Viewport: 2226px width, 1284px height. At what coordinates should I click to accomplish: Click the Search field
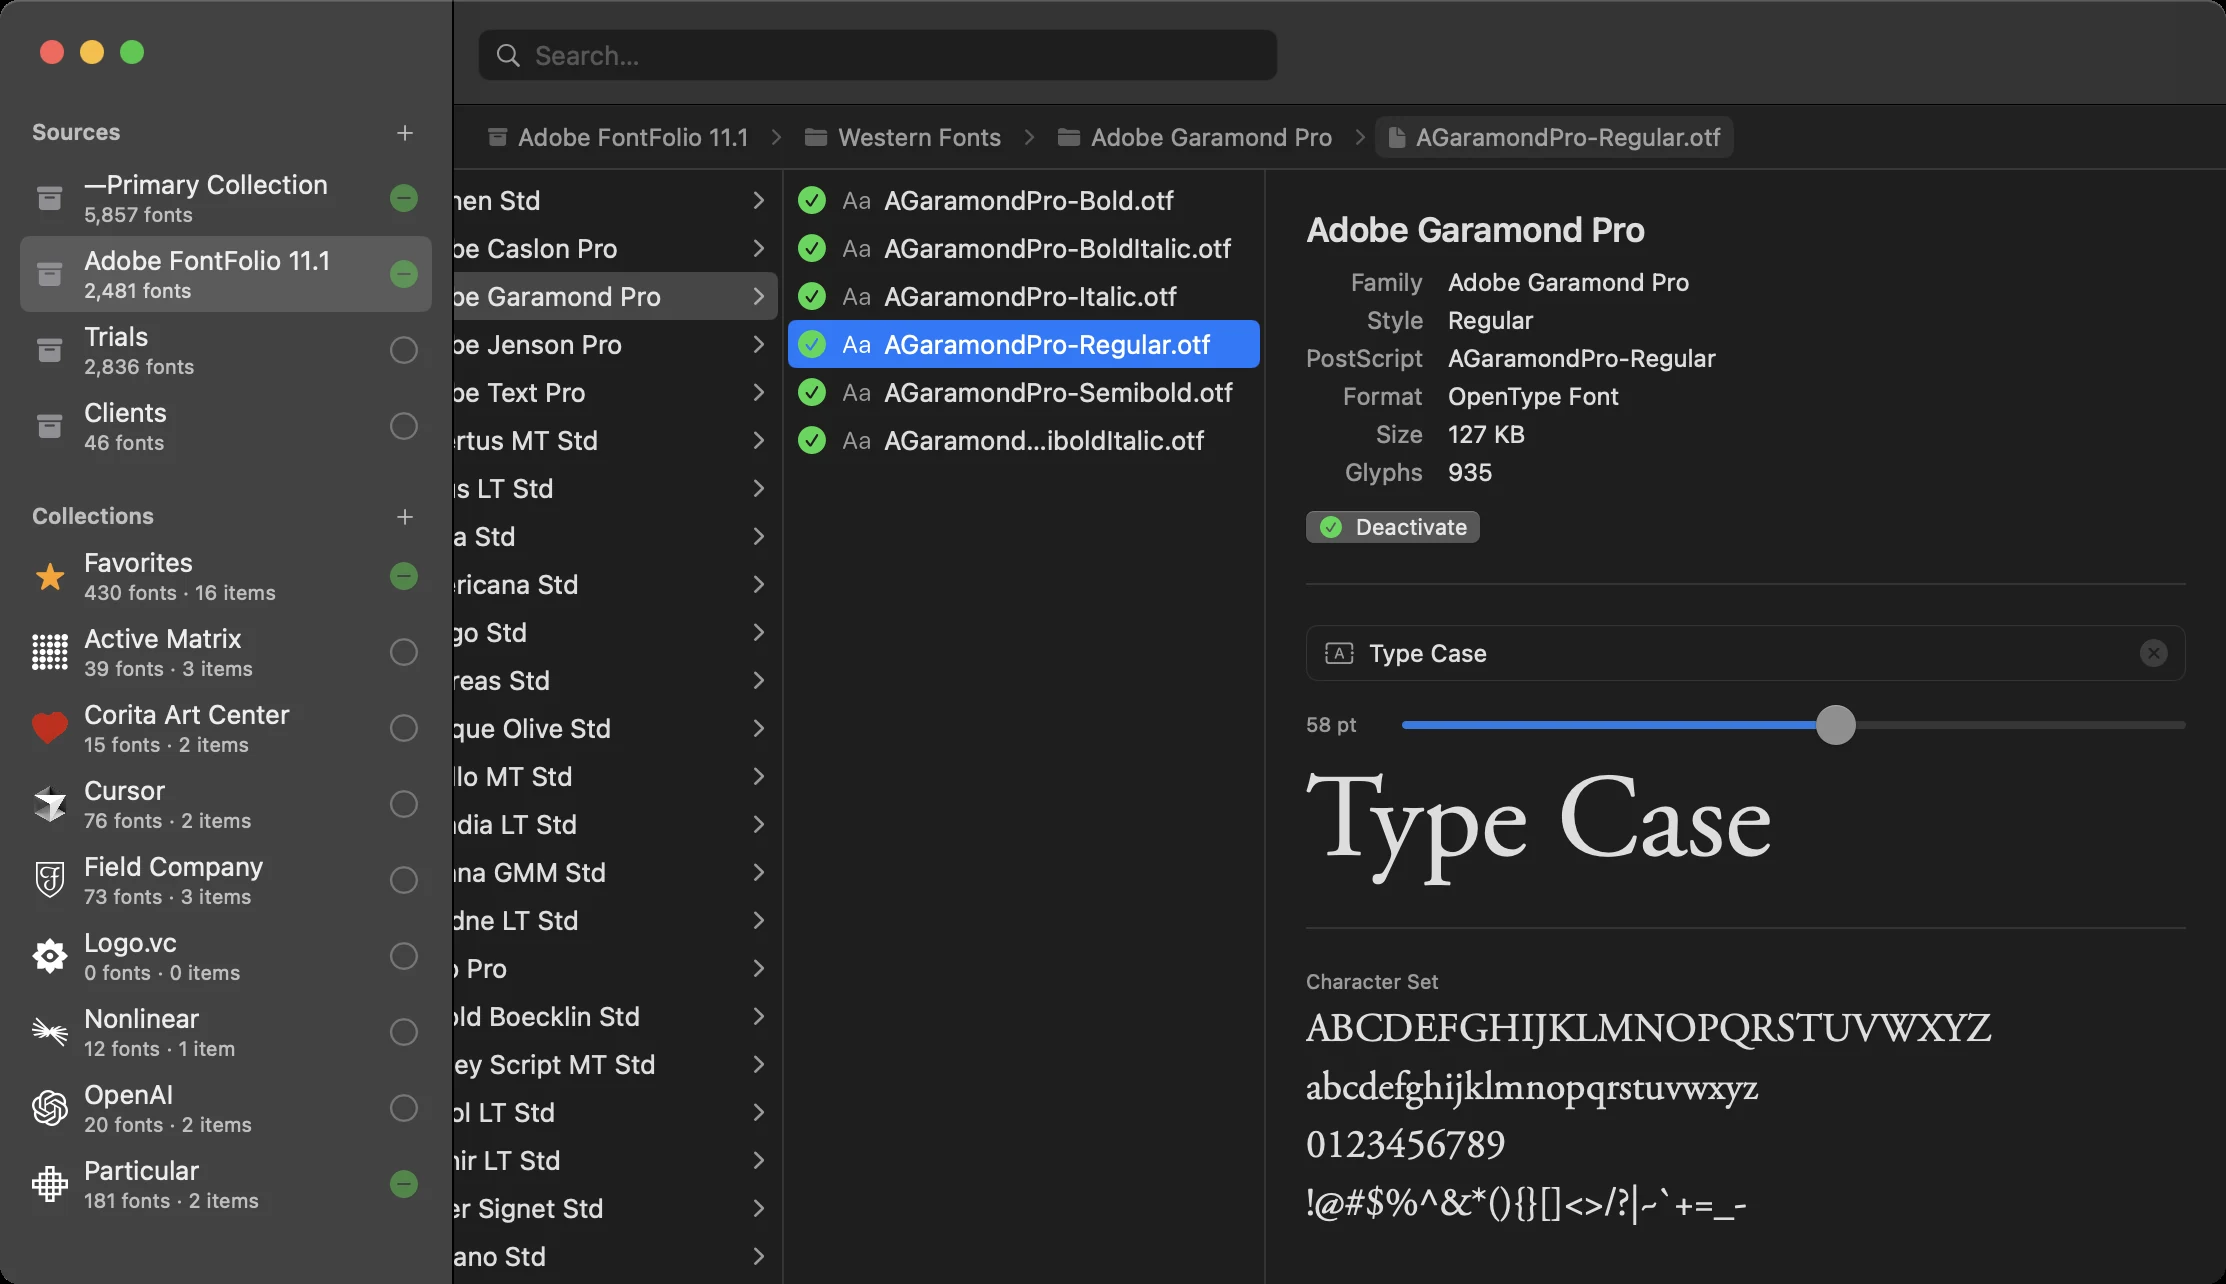[878, 55]
